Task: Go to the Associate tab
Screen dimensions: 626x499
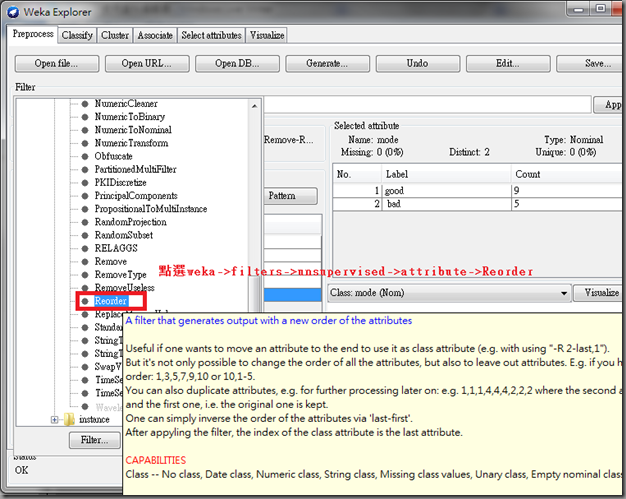Action: tap(155, 35)
